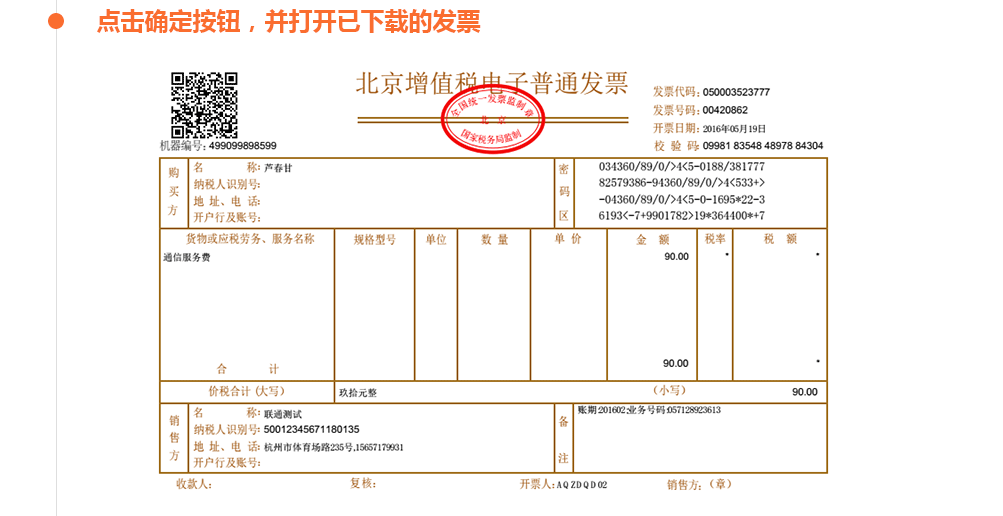Screen dimensions: 1003x516
Task: Click the 收款人 label
Action: [194, 485]
